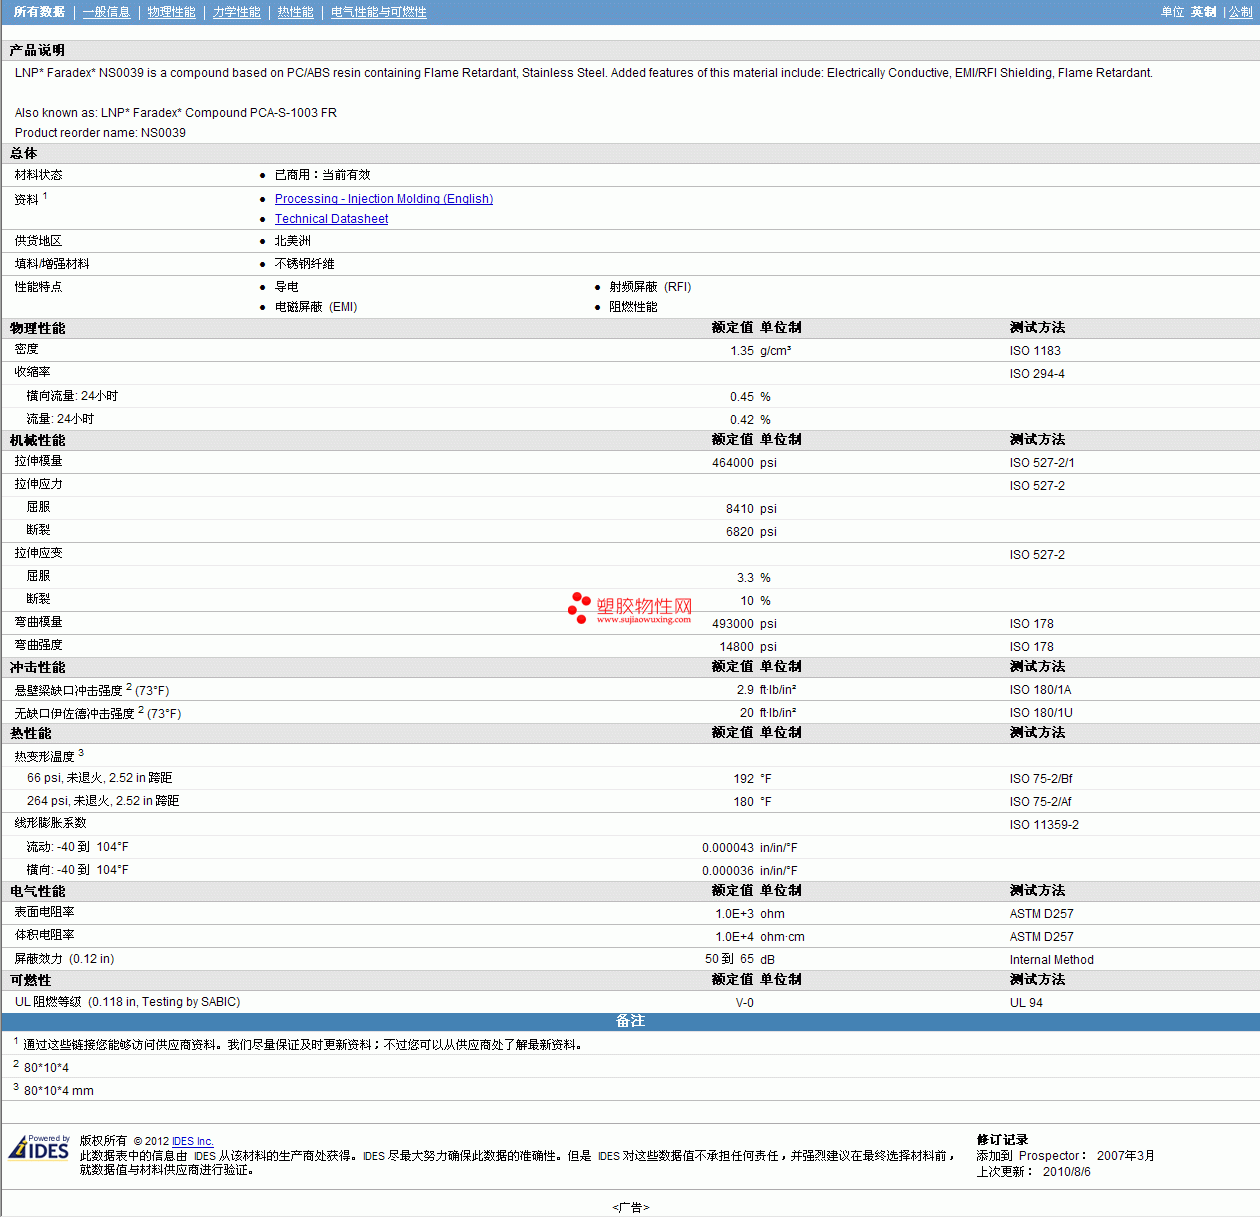Go to the 力学性能 tab
The image size is (1260, 1217).
[237, 12]
